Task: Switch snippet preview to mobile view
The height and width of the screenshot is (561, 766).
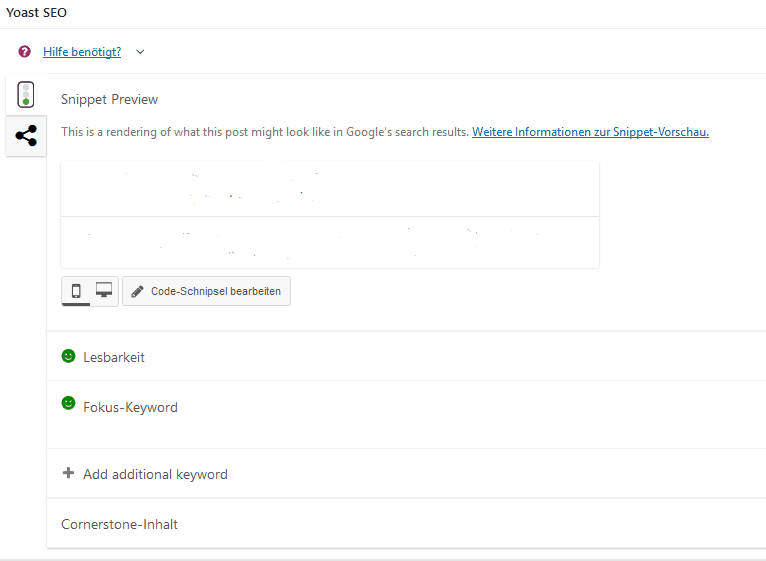Action: point(76,291)
